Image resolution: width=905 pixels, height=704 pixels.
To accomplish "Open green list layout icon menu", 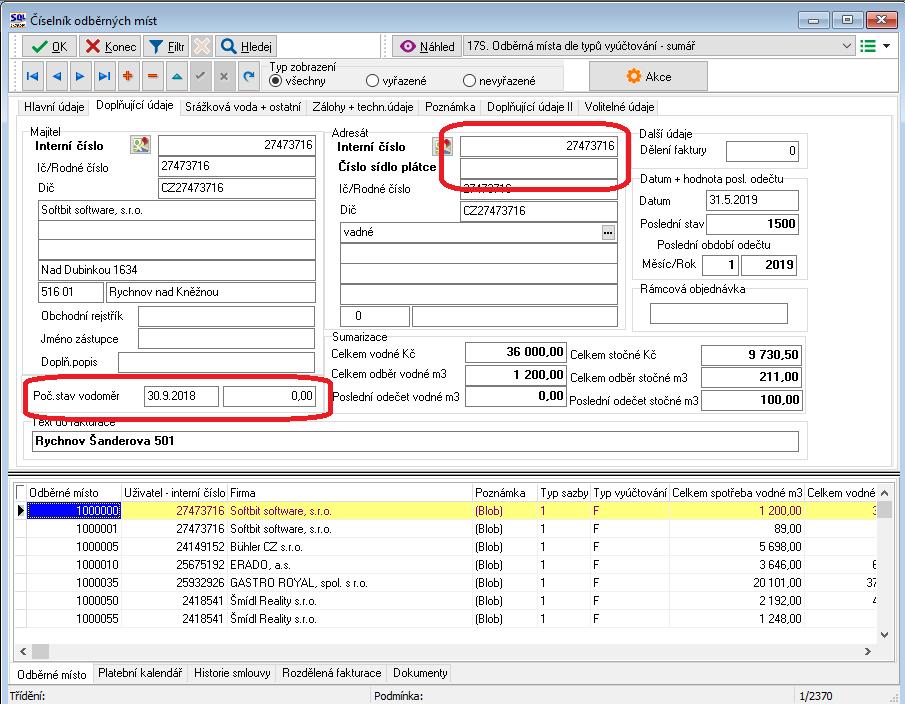I will tap(868, 46).
